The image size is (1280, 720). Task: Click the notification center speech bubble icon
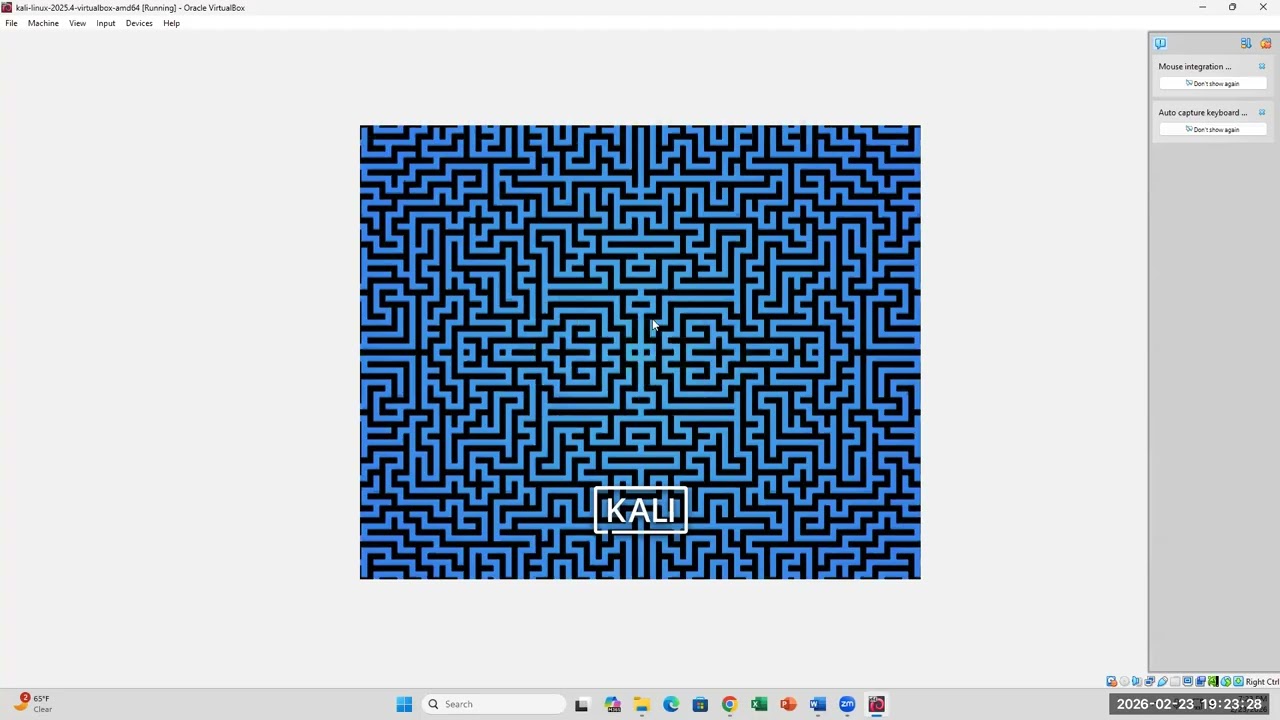point(1160,43)
